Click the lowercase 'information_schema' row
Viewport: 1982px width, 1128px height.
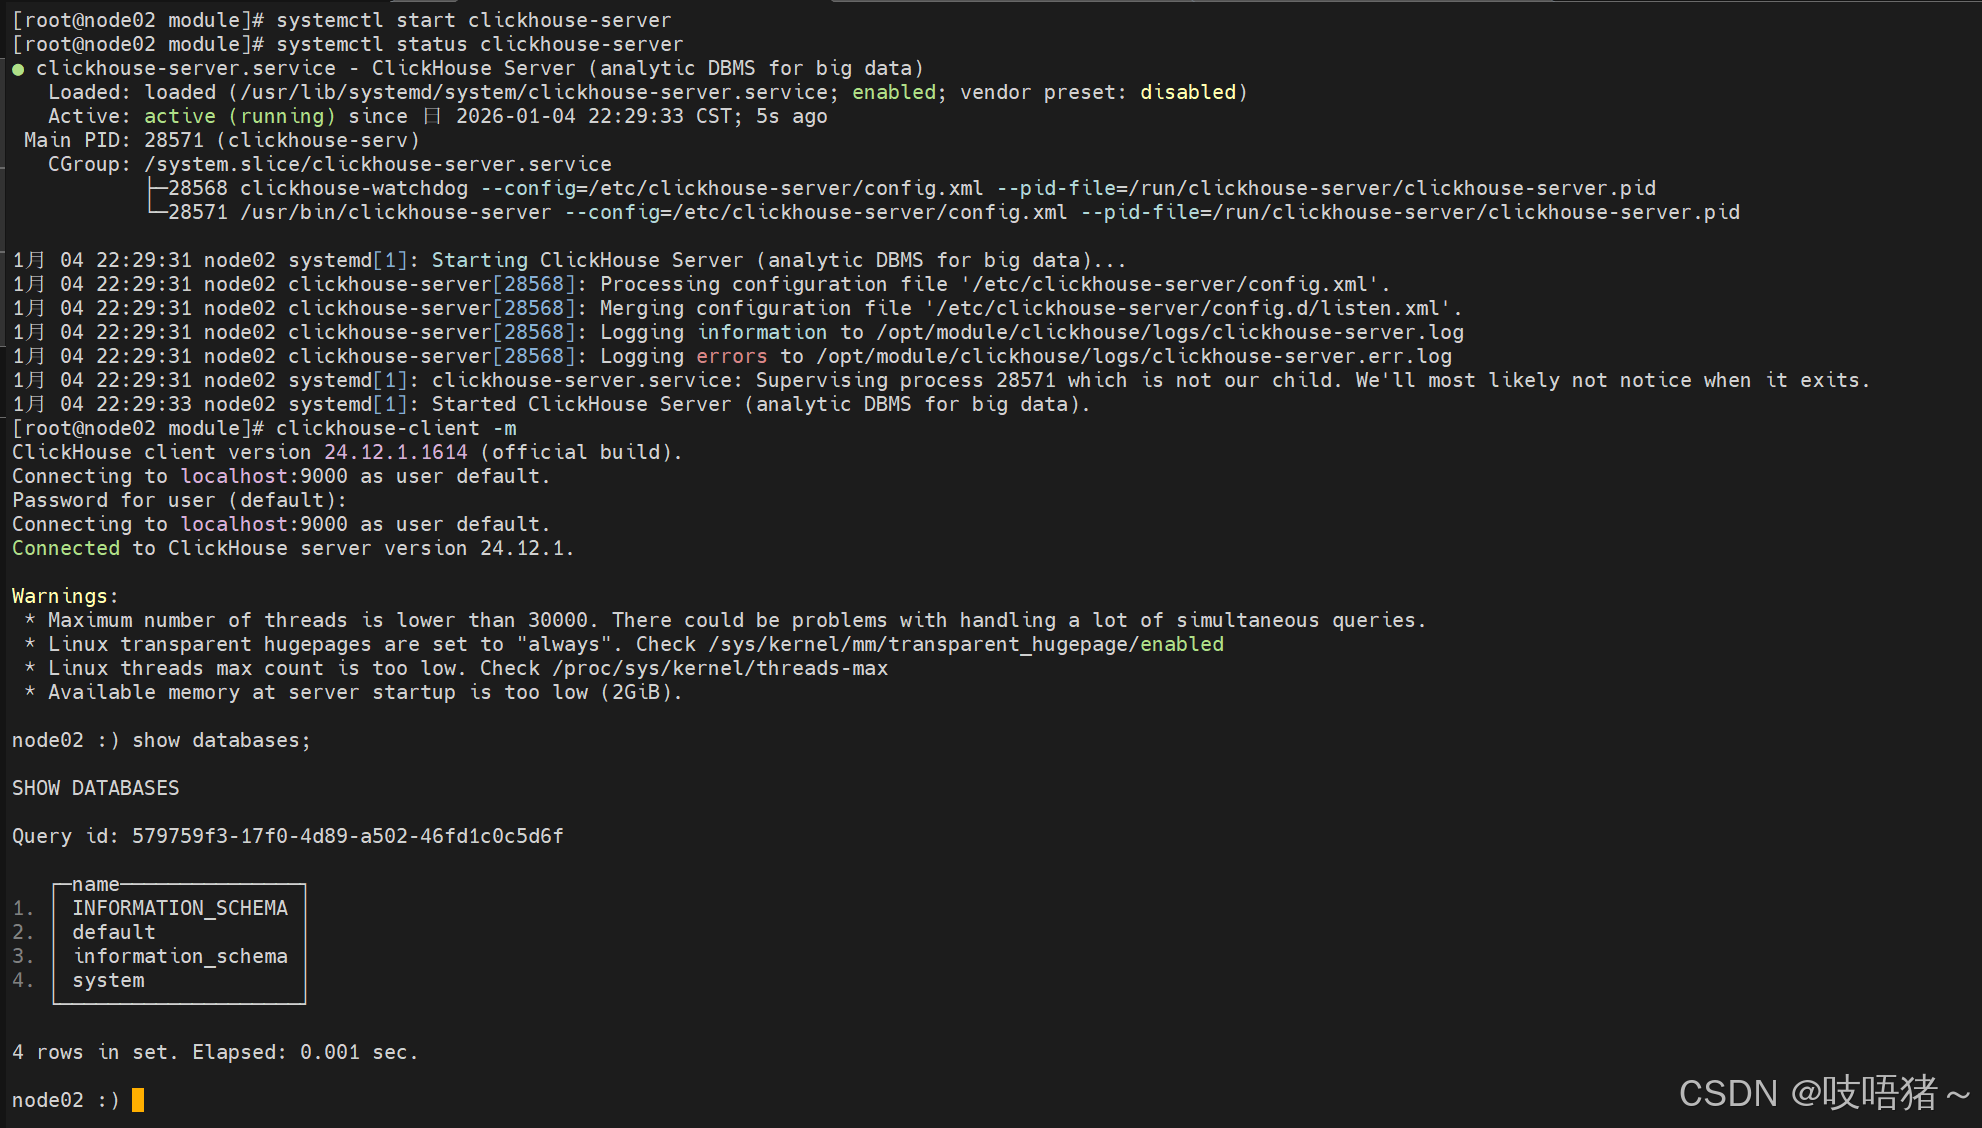coord(180,956)
